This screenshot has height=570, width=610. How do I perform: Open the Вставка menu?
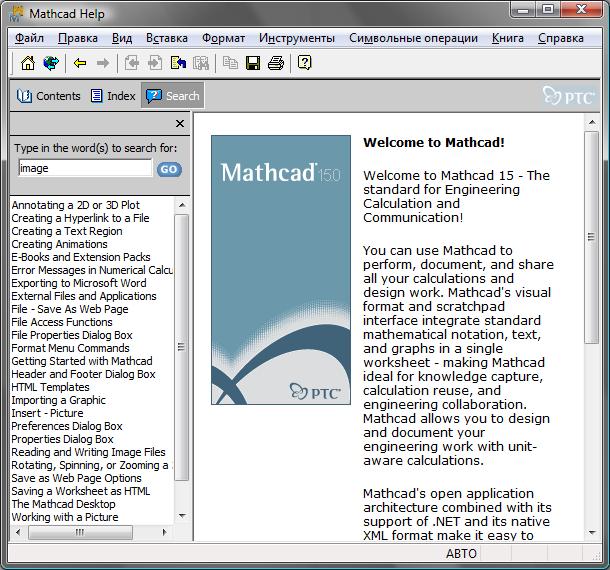(167, 38)
